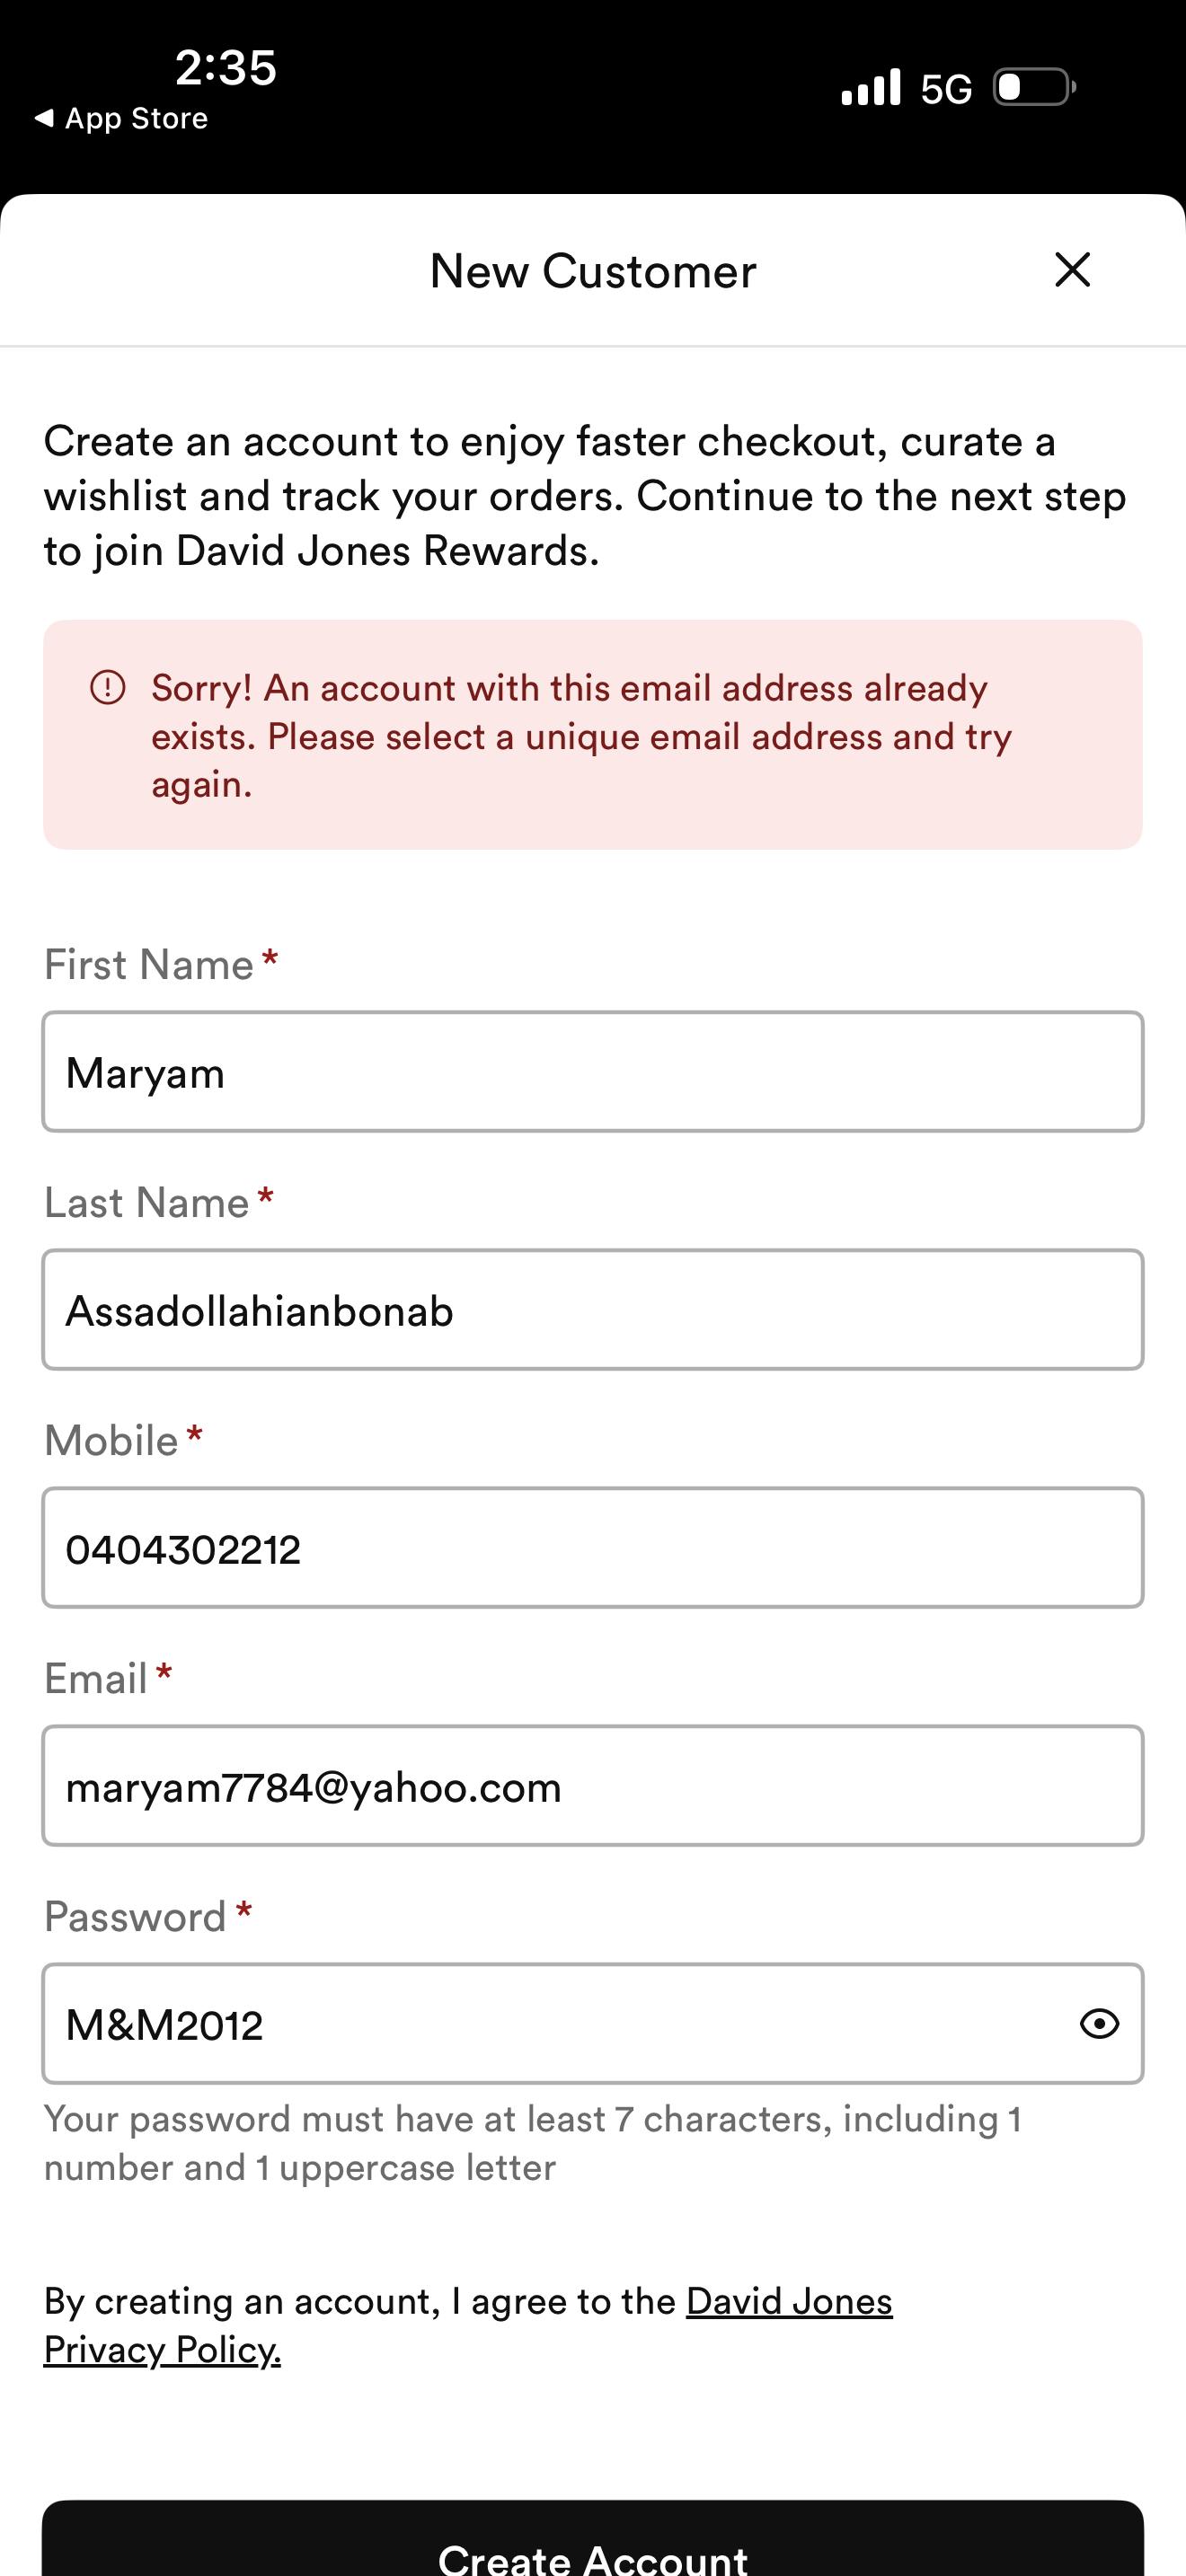Toggle password visibility eye icon
The height and width of the screenshot is (2576, 1186).
(1099, 2024)
